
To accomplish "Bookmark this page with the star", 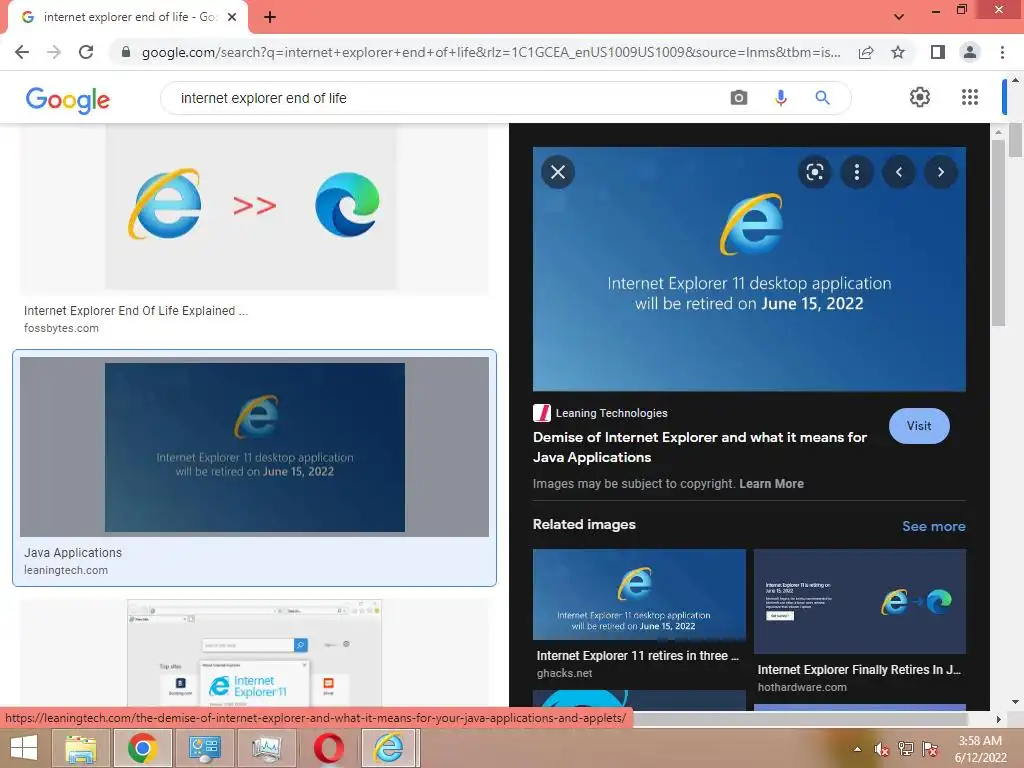I will point(898,52).
